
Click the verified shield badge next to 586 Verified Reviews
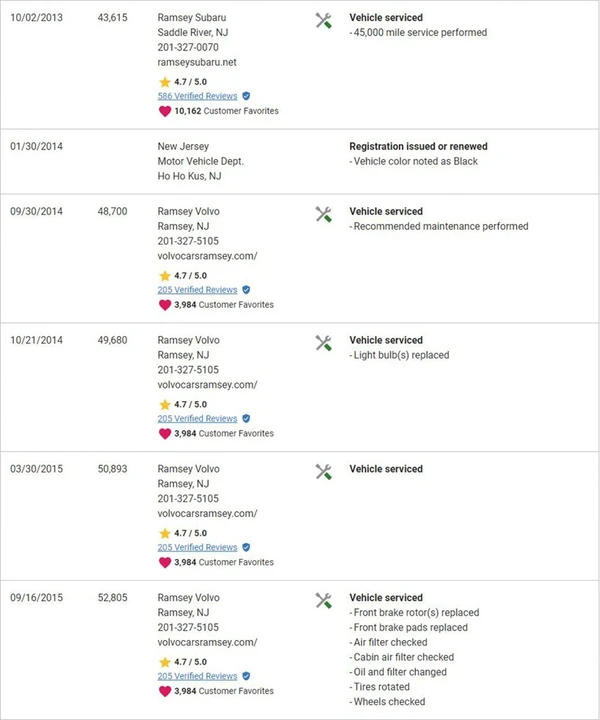pyautogui.click(x=246, y=96)
